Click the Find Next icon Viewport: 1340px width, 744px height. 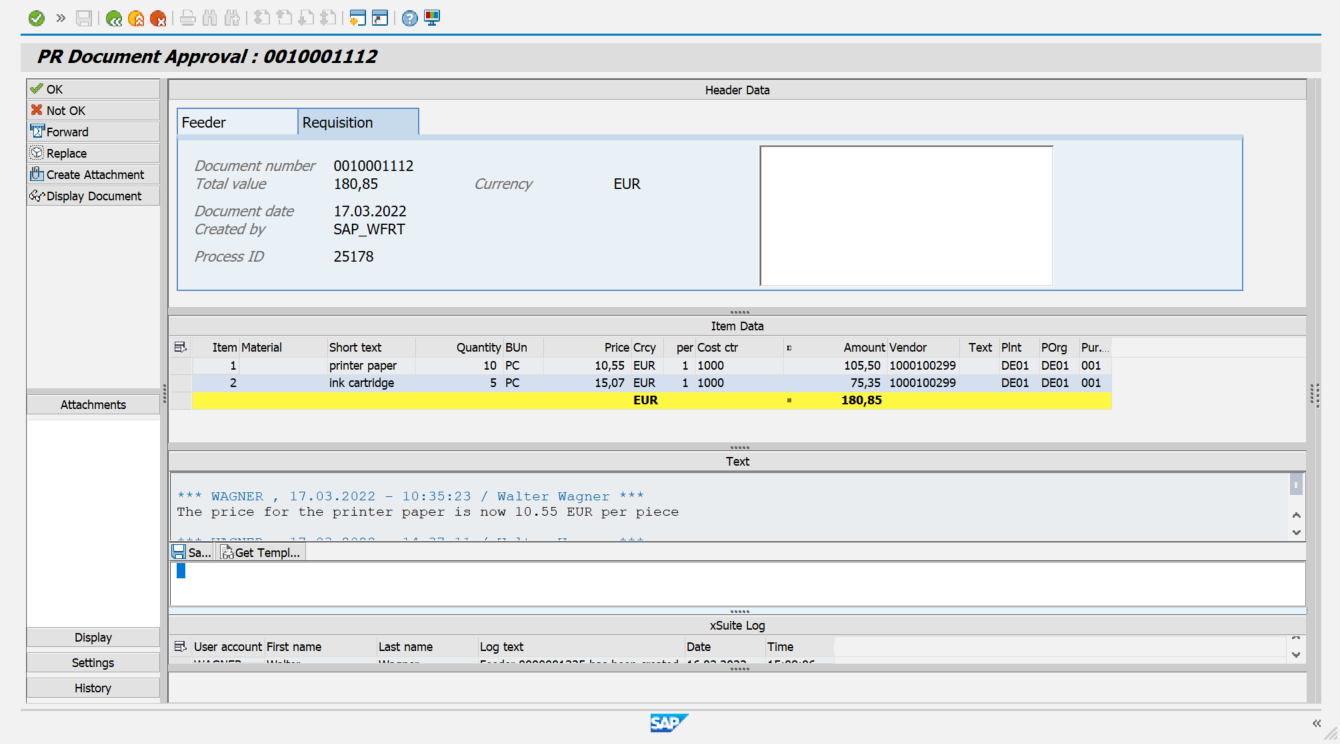[x=232, y=17]
